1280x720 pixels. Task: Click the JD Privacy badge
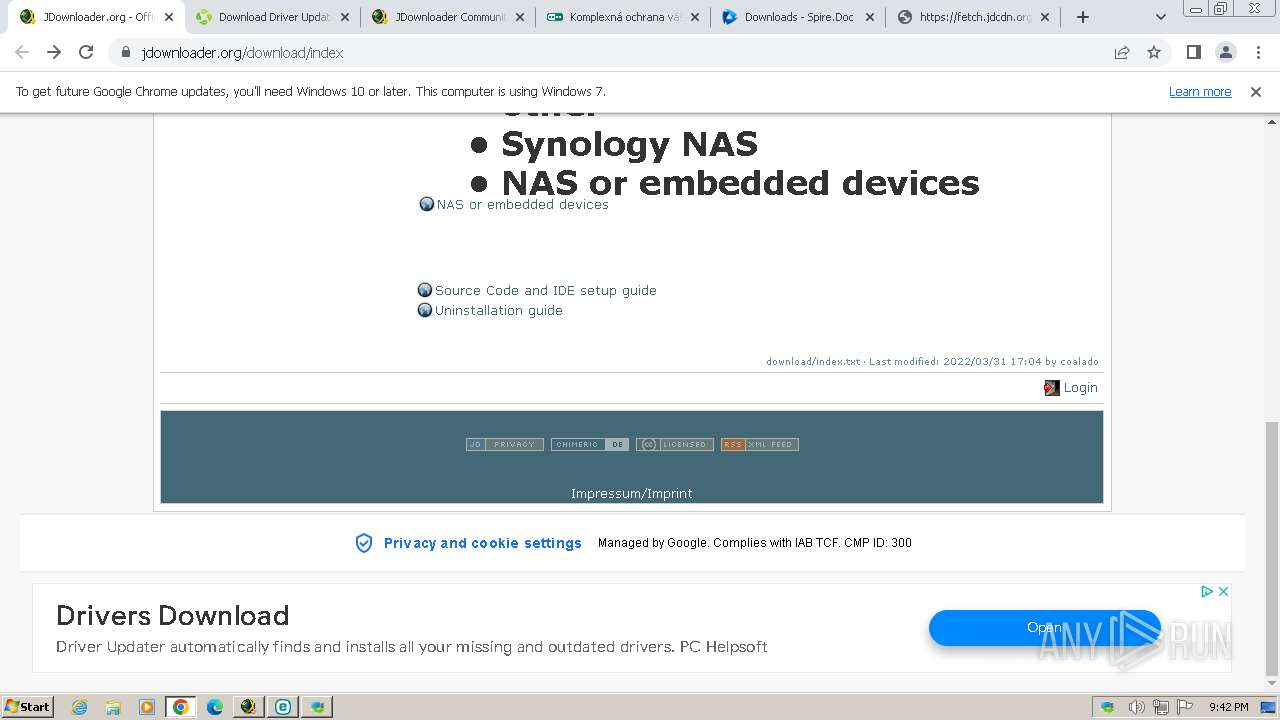tap(505, 444)
